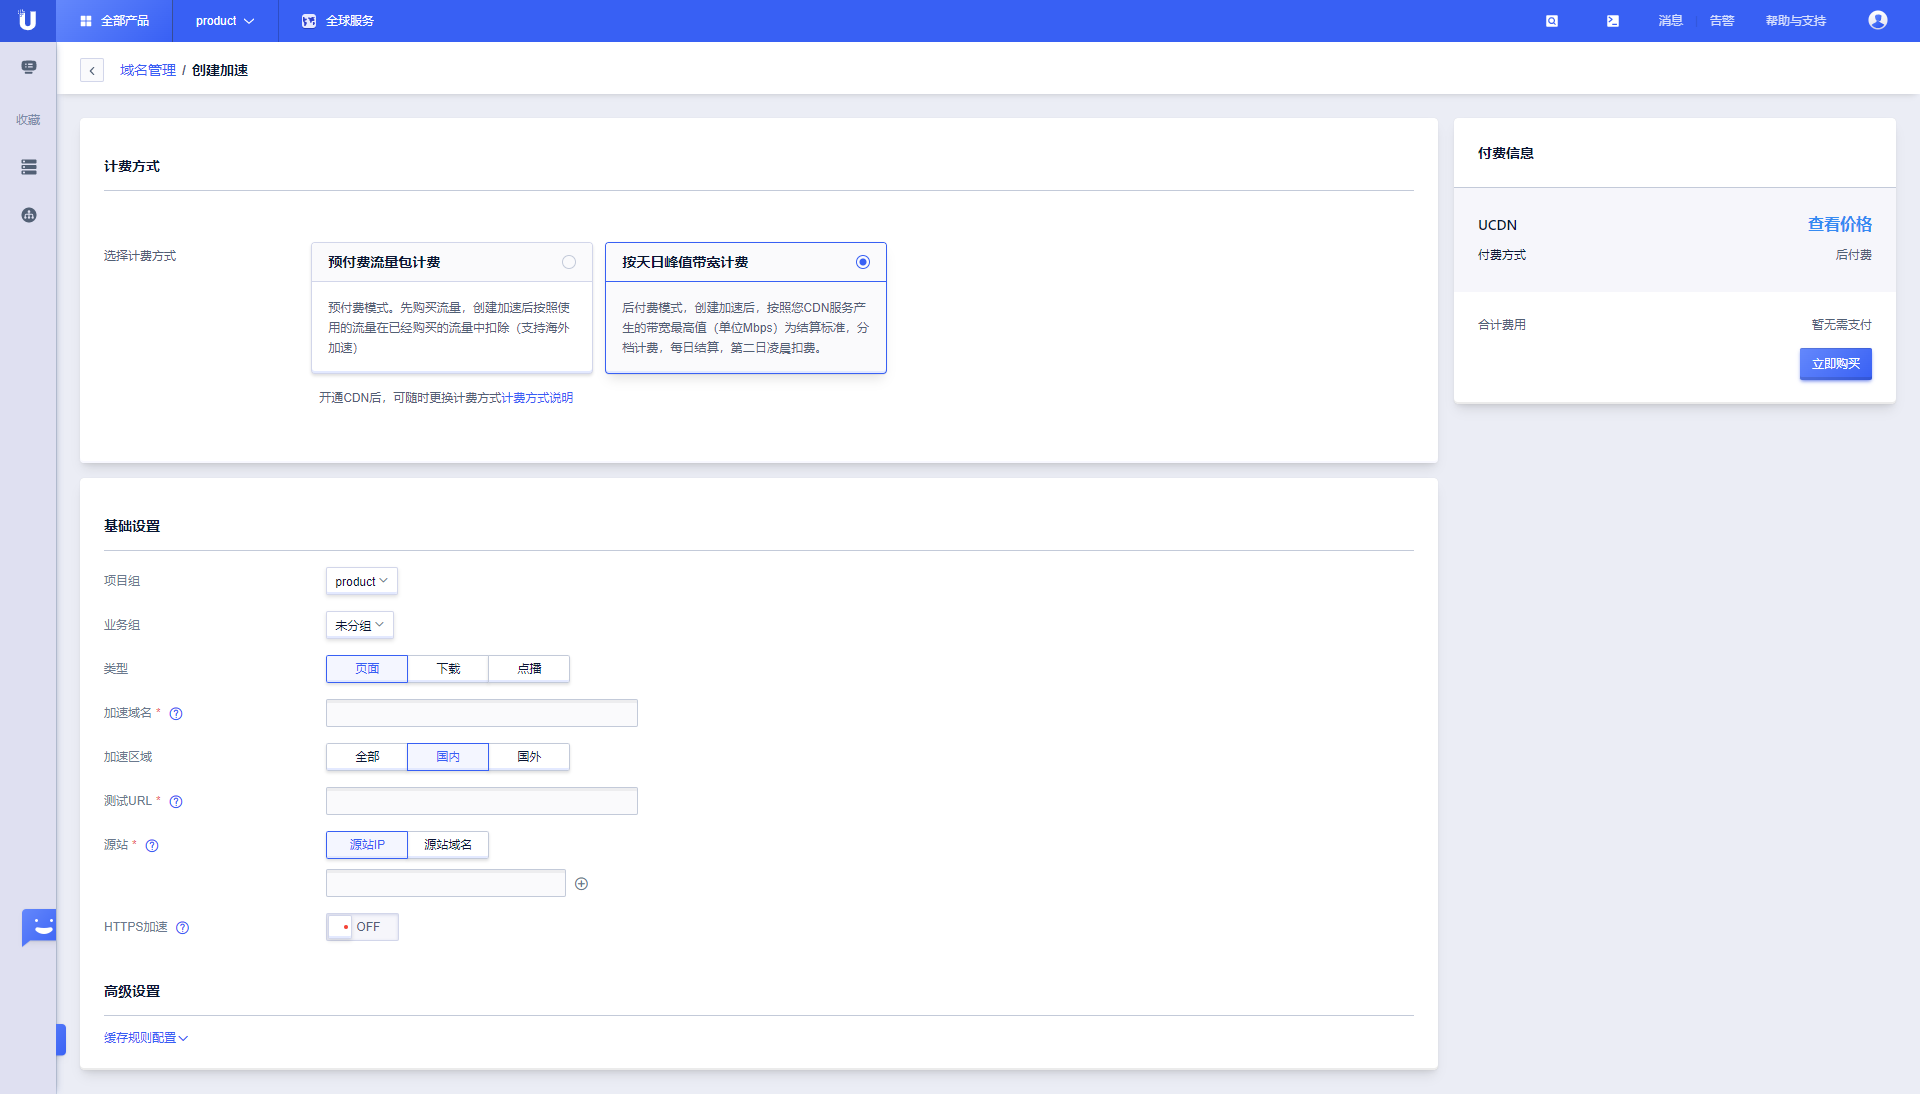Viewport: 1920px width, 1094px height.
Task: Add another origin with plus icon
Action: [582, 884]
